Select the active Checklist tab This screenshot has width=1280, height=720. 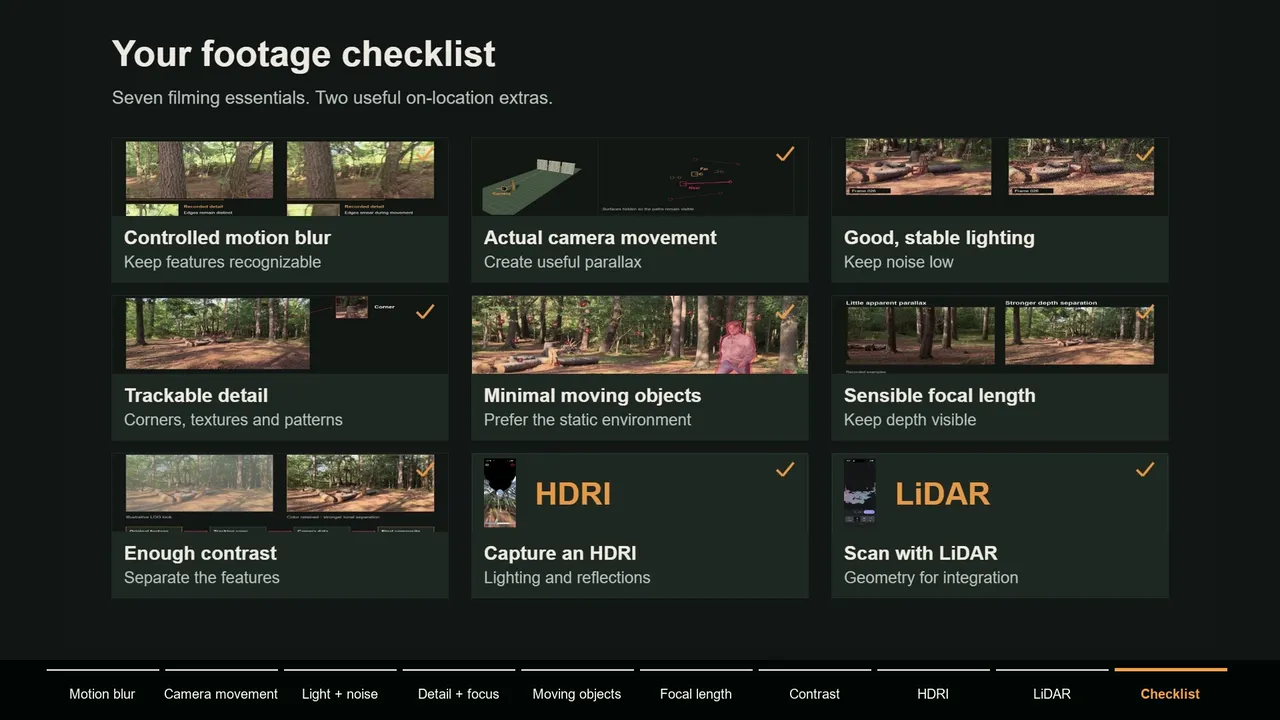pos(1170,693)
